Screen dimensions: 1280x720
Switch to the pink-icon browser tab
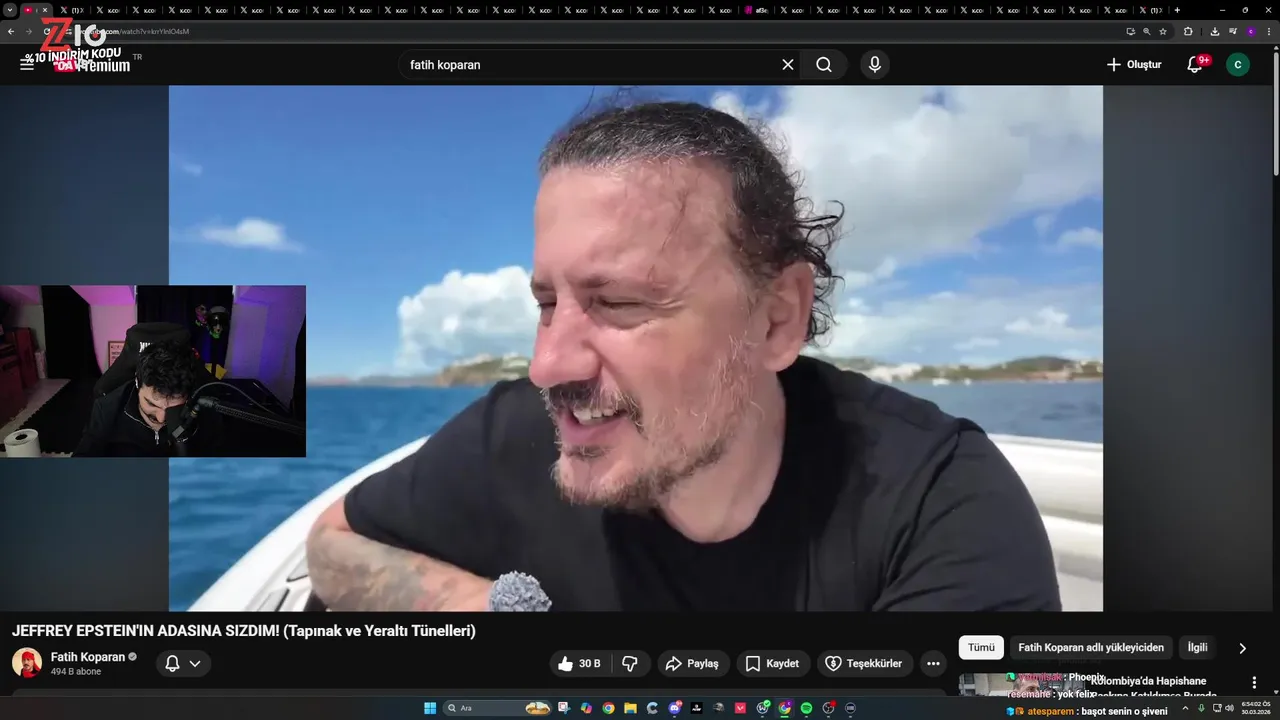point(756,10)
